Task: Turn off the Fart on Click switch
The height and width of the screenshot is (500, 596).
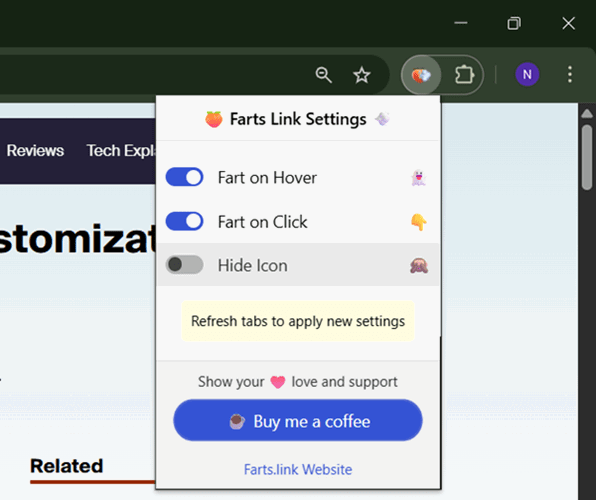Action: click(x=185, y=221)
